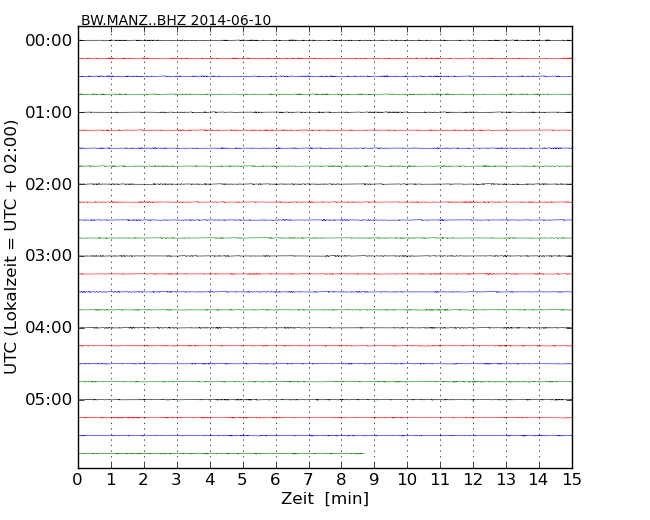Click x-axis tick label 15
The width and height of the screenshot is (650, 520).
[572, 479]
